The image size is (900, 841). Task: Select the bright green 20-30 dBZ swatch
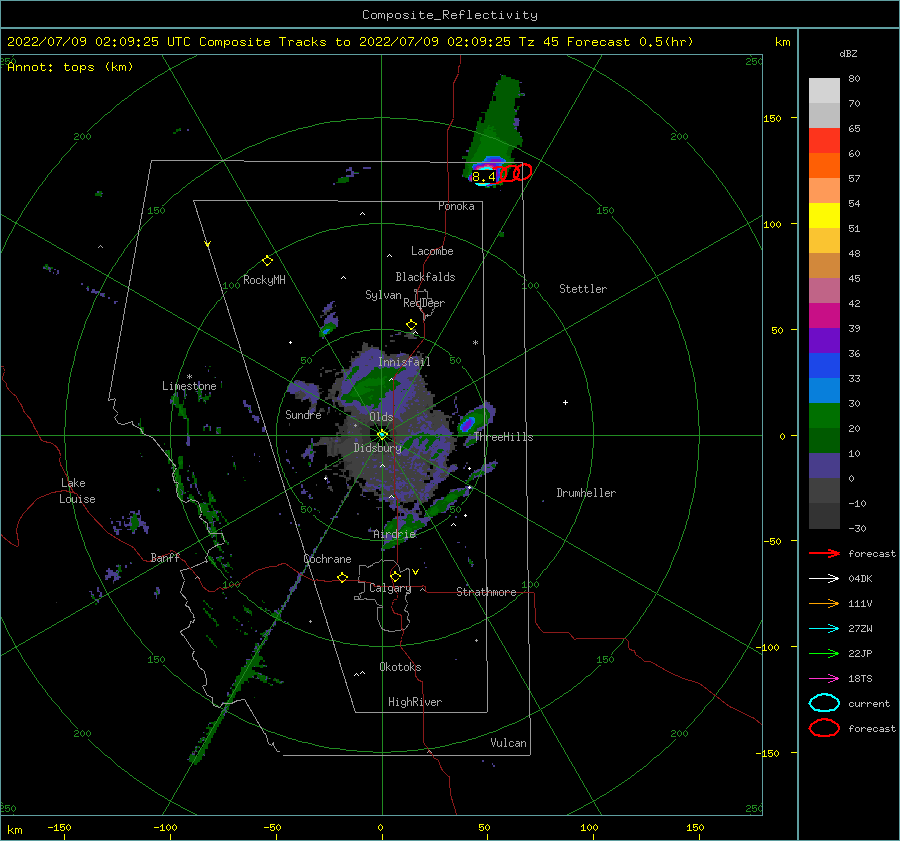click(x=824, y=415)
